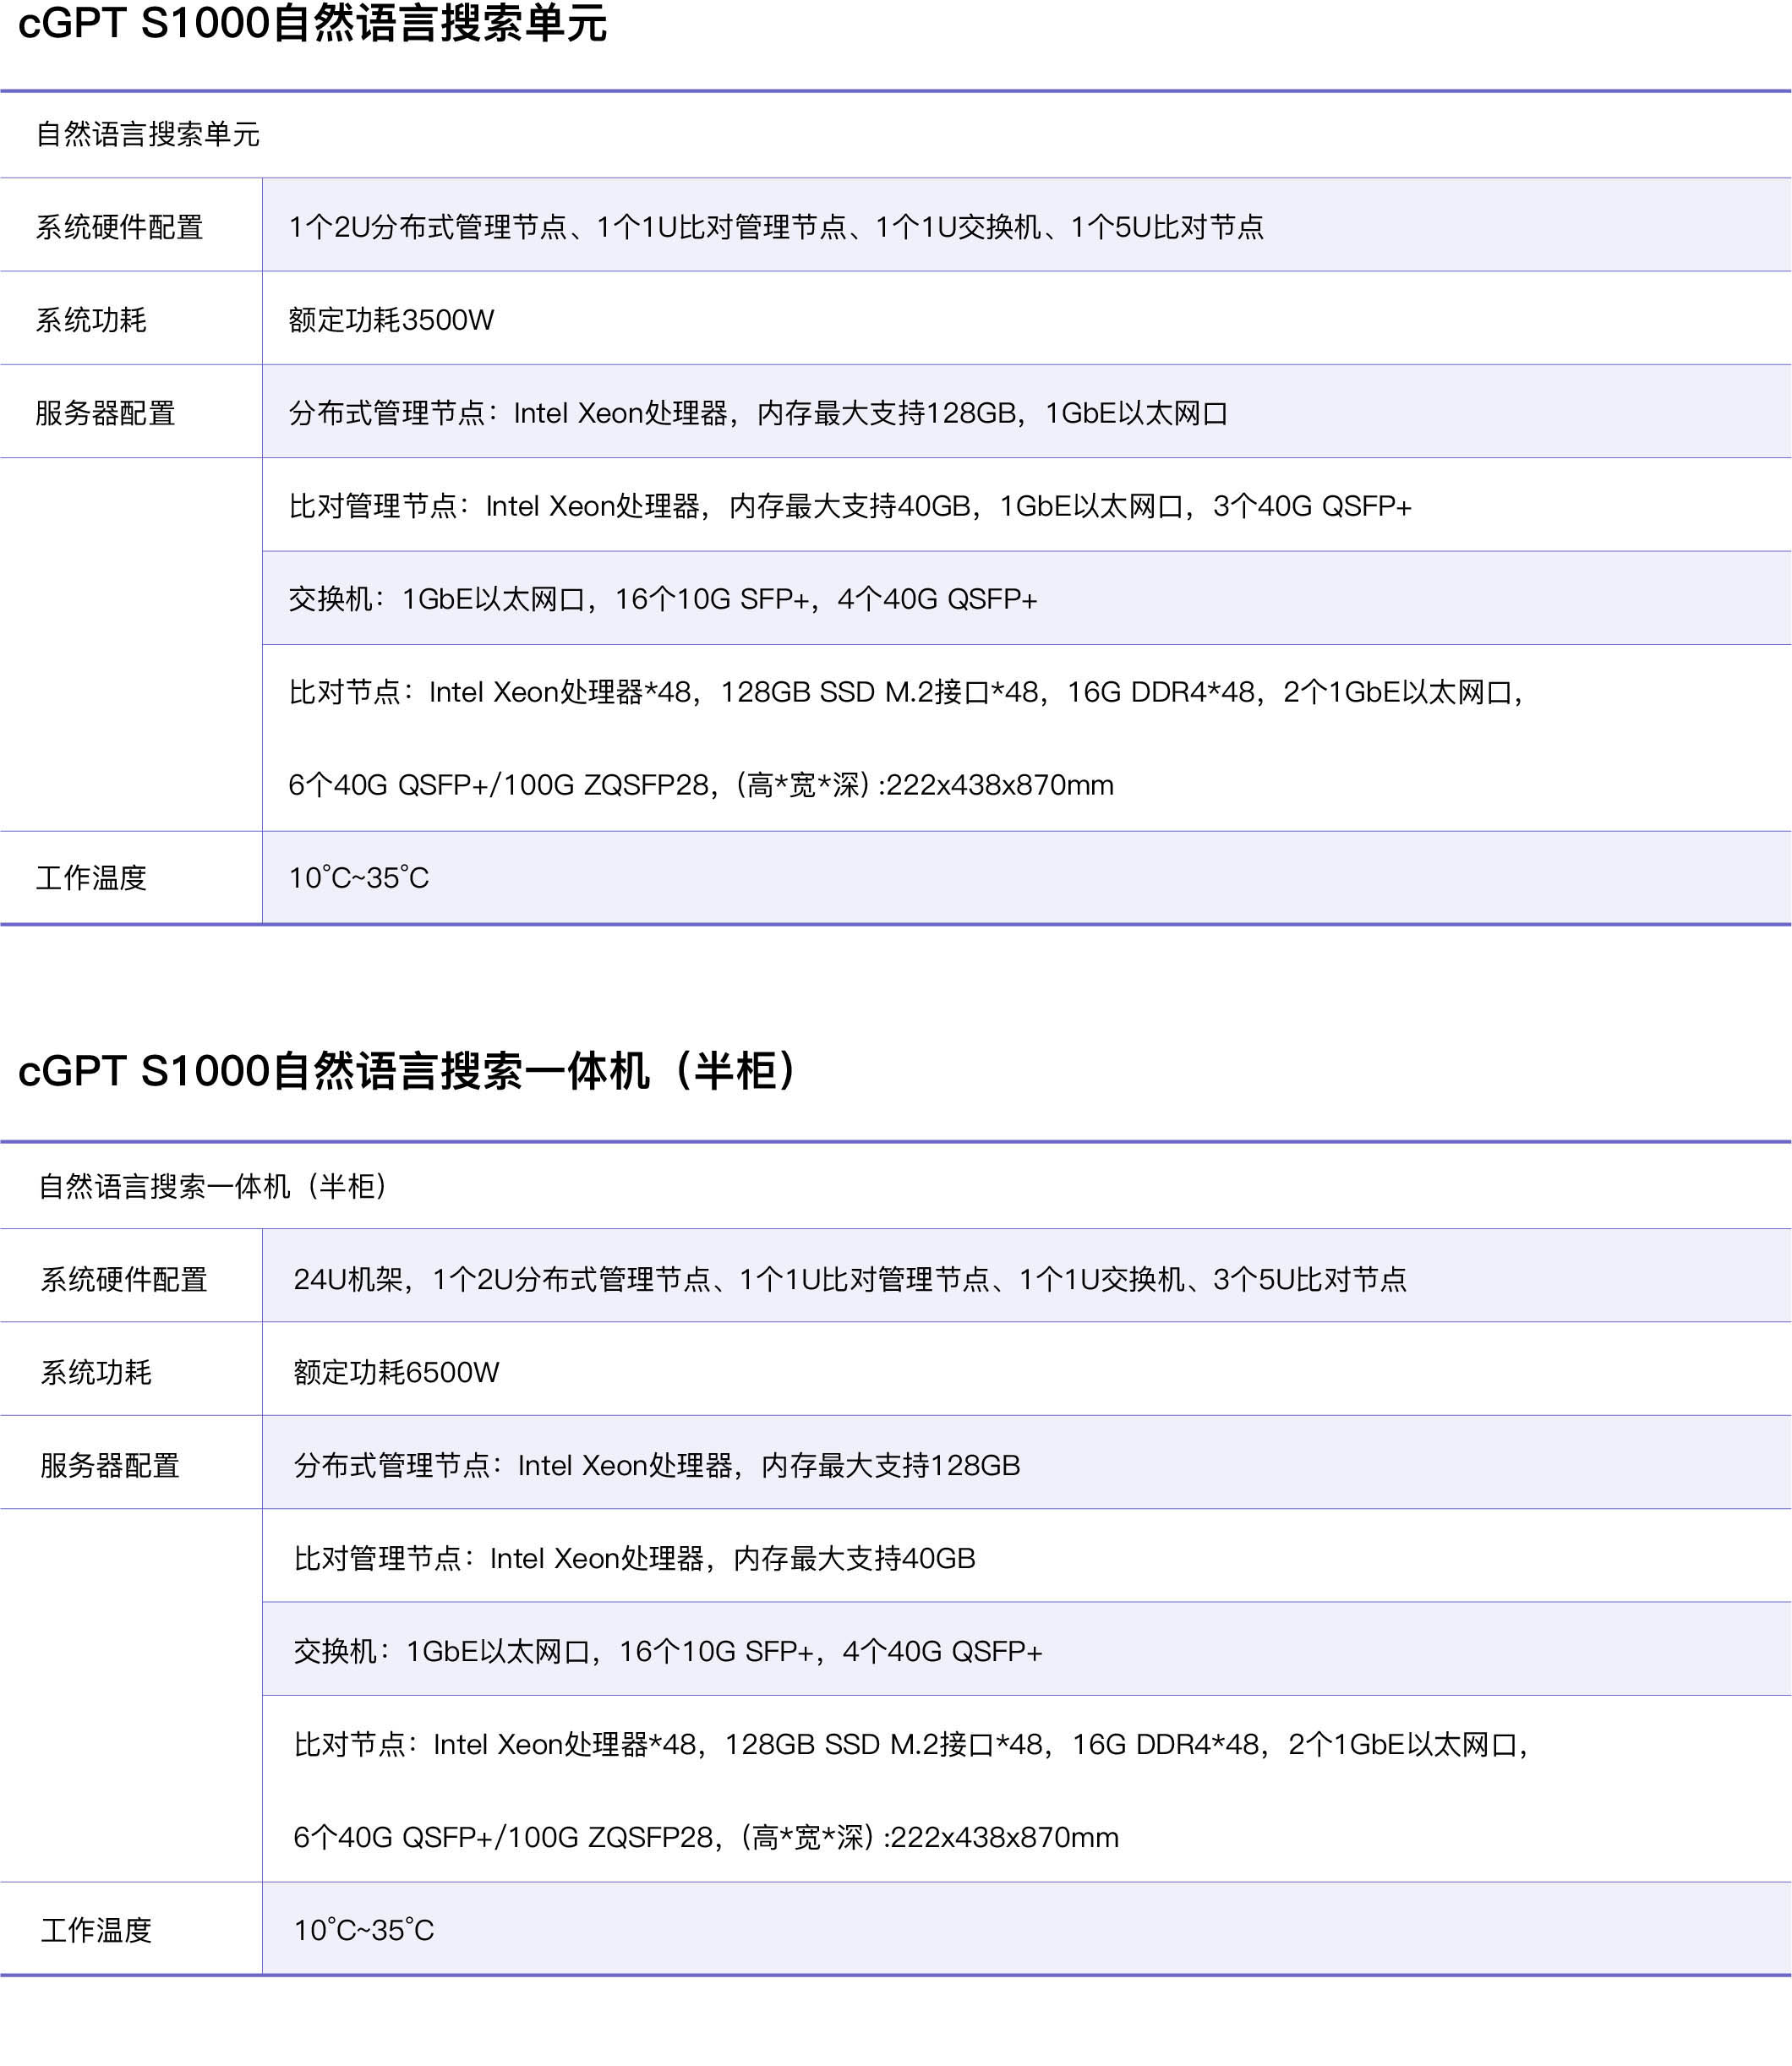
Task: Click second table's 交换机 specification row
Action: click(x=667, y=1651)
